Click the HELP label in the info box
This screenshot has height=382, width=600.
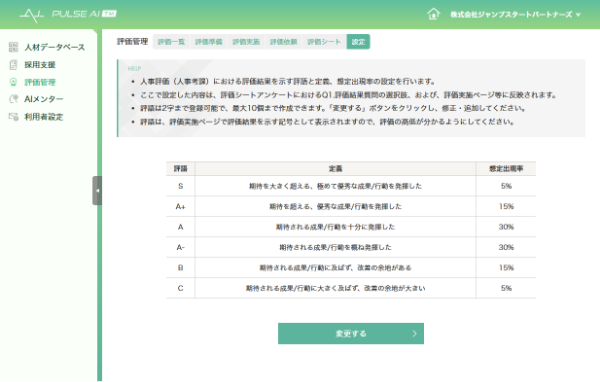point(134,69)
